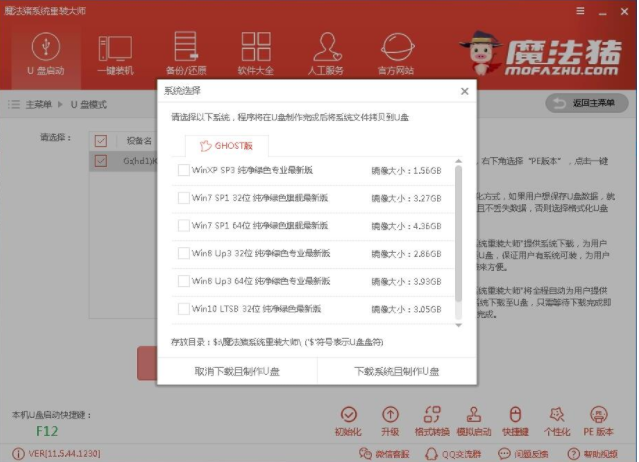Click 取消下载且制作U盘 button
Viewport: 639px width, 462px height.
237,371
